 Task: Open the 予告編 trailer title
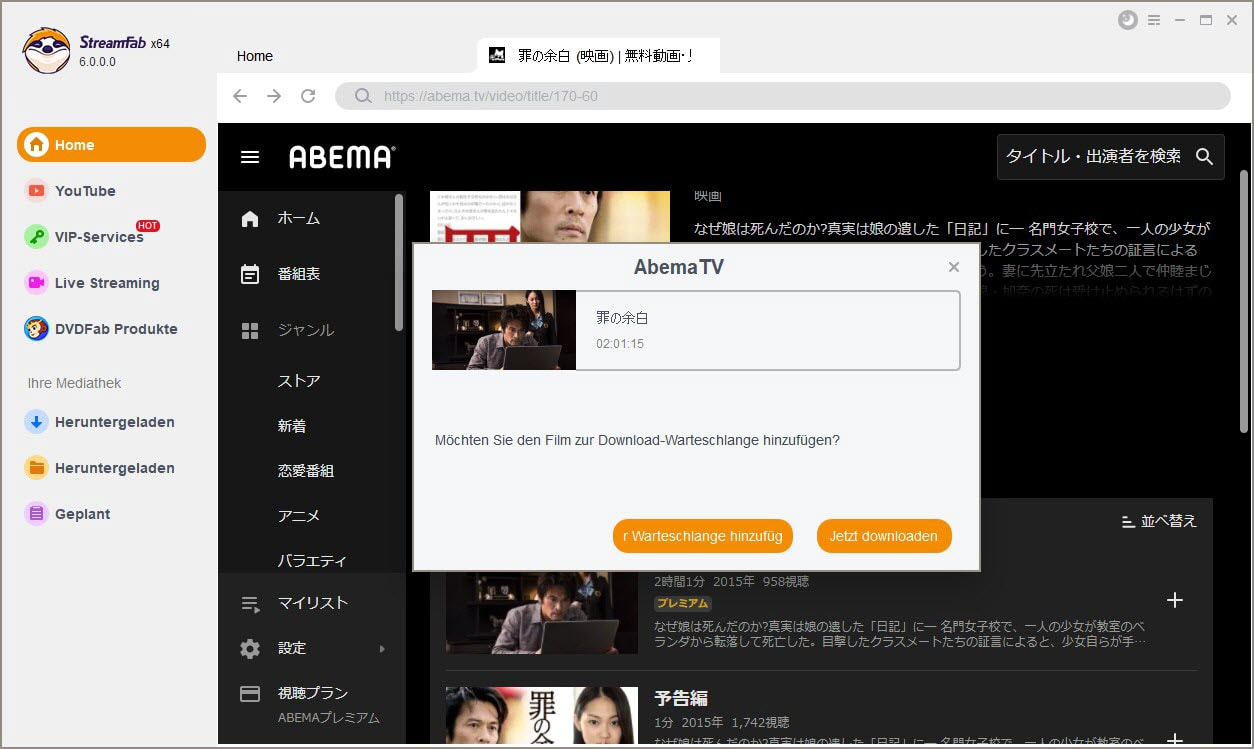[x=681, y=698]
